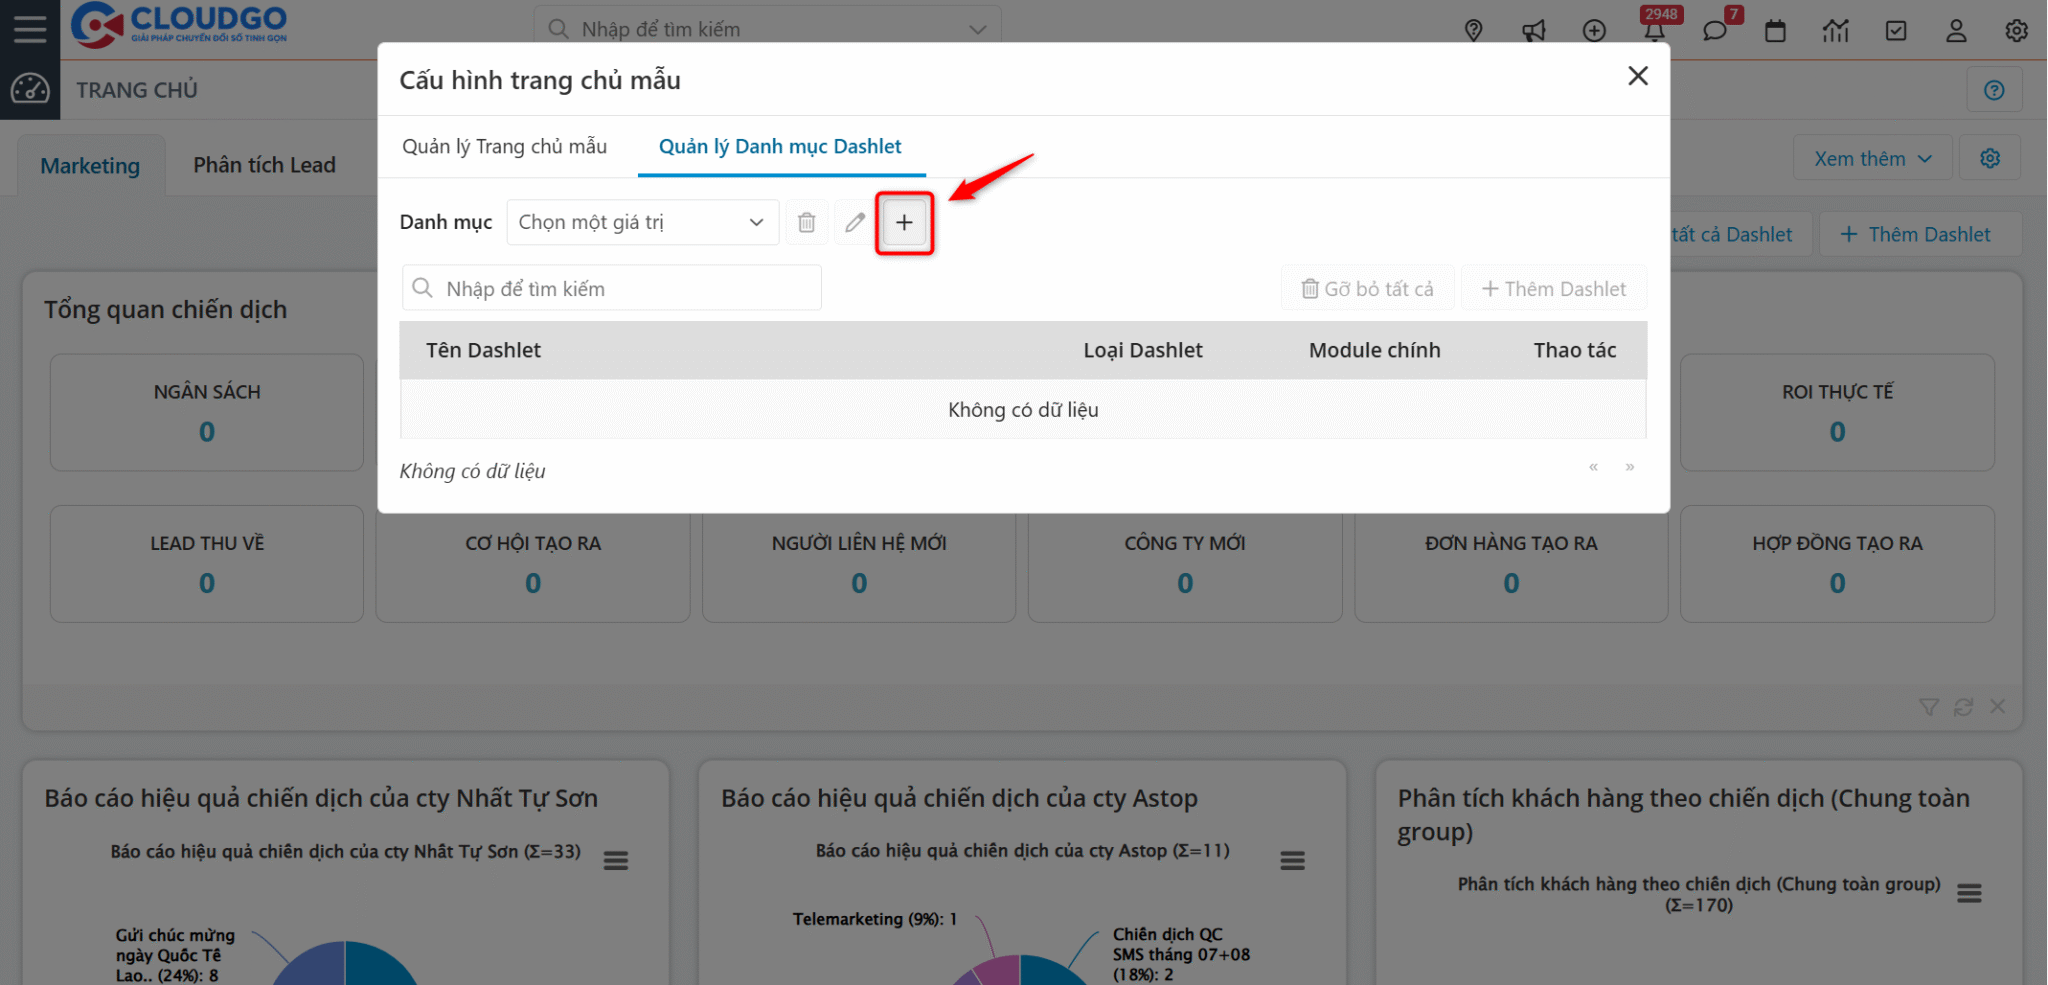Switch to Quản lý Trang chủ mẫu tab
The image size is (2048, 985).
(x=504, y=147)
